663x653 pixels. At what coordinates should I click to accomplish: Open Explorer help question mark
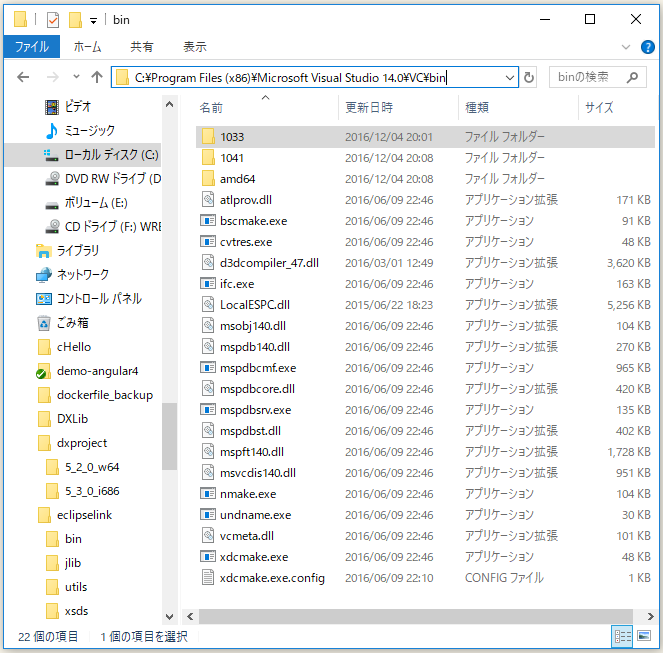click(647, 47)
